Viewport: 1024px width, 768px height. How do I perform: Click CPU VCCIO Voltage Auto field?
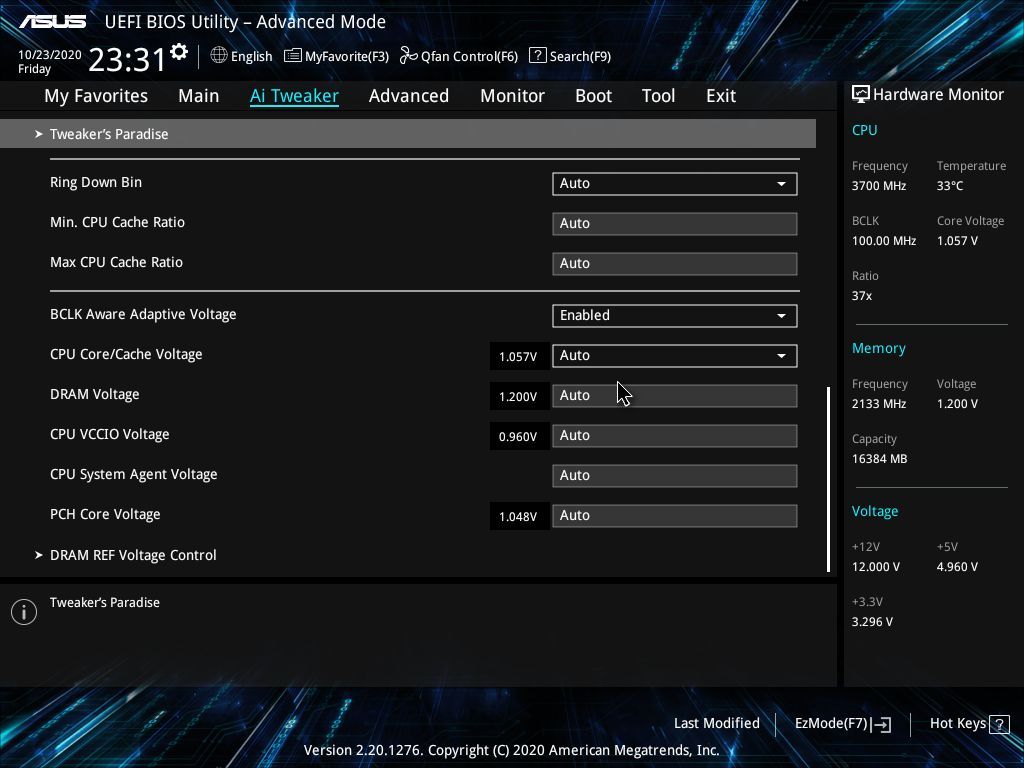(675, 436)
